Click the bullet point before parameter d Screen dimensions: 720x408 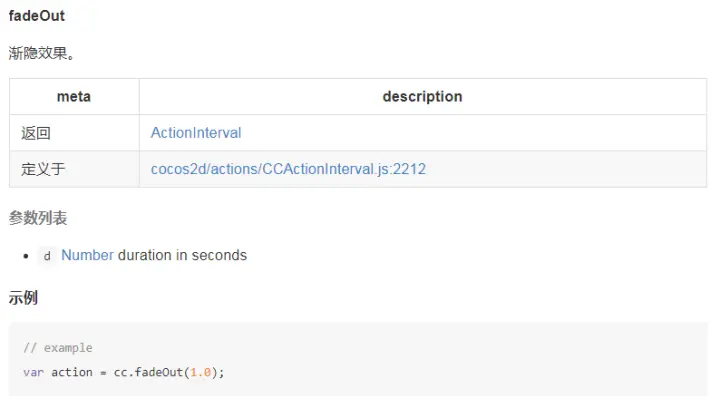(x=26, y=256)
